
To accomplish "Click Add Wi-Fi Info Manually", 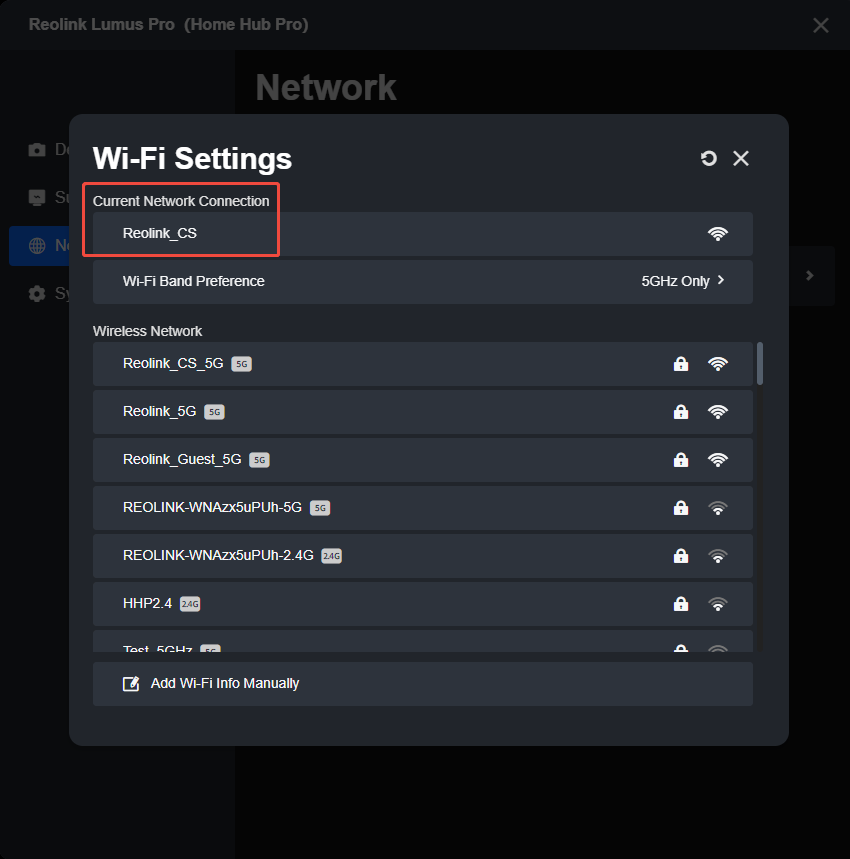I will click(423, 684).
